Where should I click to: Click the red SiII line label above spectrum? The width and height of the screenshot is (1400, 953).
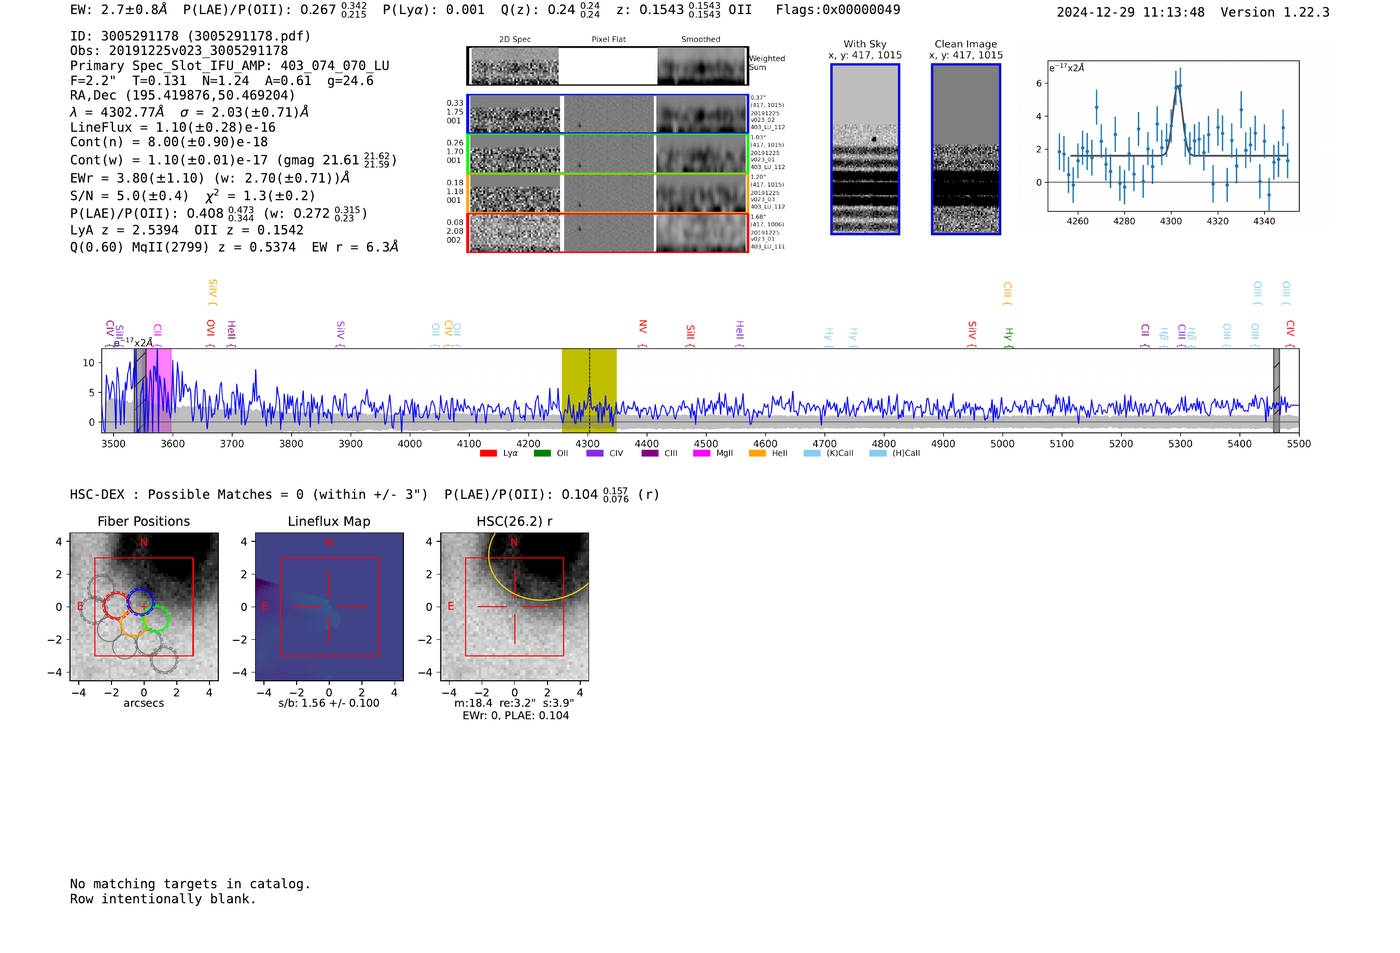click(690, 336)
